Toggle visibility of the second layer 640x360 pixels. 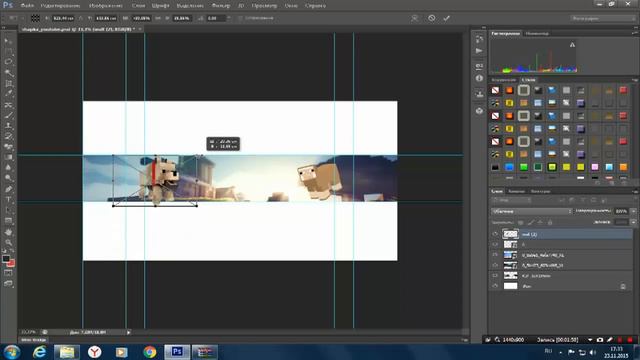(x=495, y=244)
